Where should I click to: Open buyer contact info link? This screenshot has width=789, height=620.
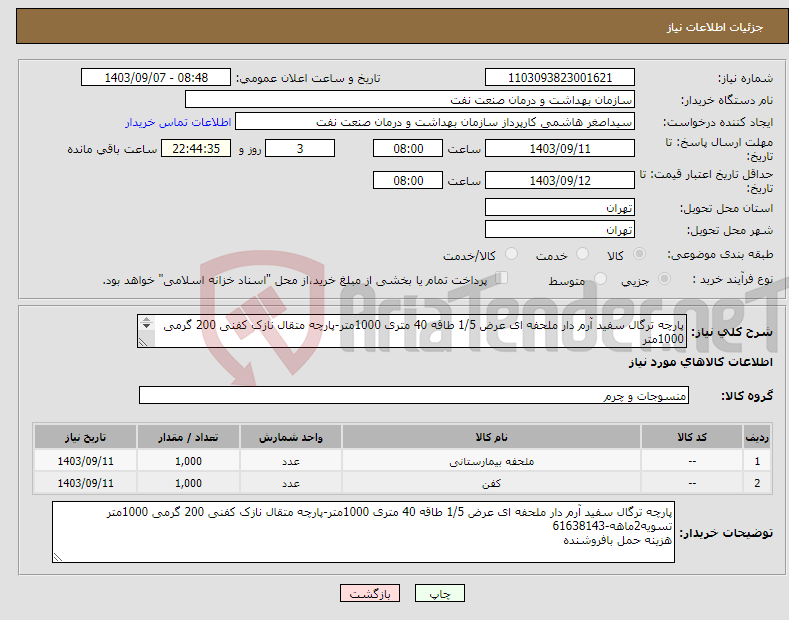point(178,122)
